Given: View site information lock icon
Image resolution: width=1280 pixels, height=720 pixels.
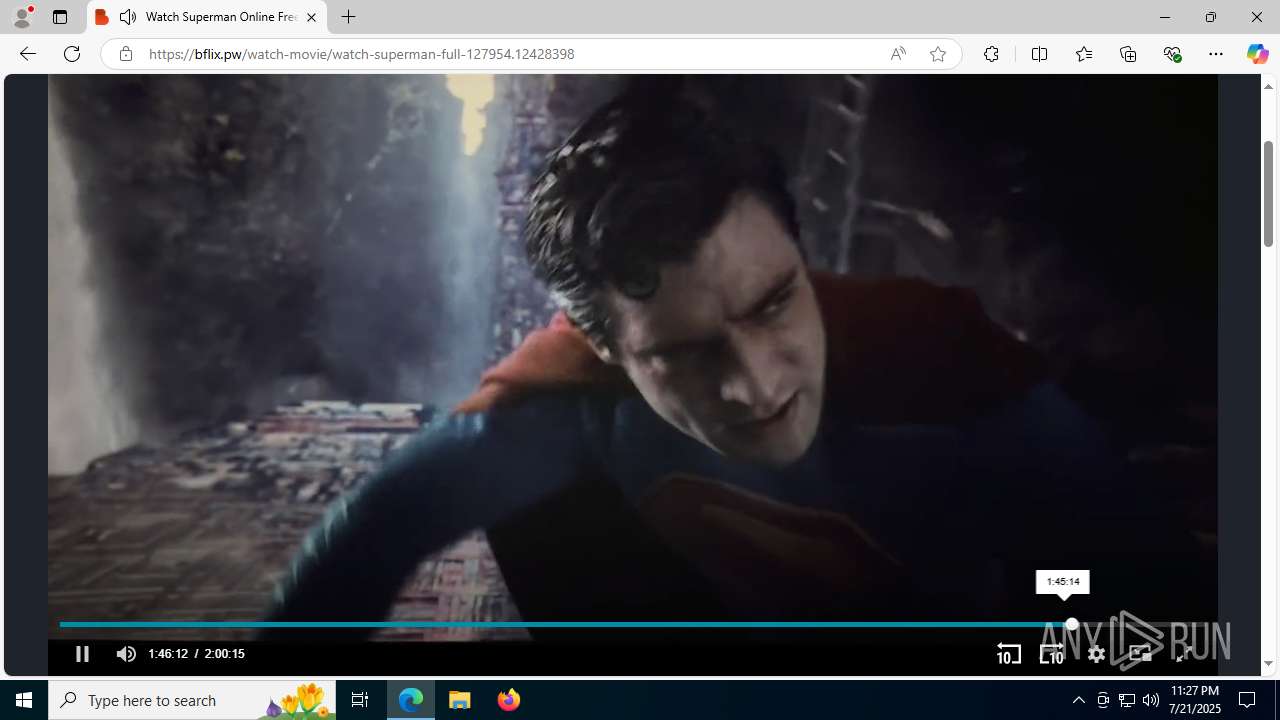Looking at the screenshot, I should pyautogui.click(x=125, y=54).
